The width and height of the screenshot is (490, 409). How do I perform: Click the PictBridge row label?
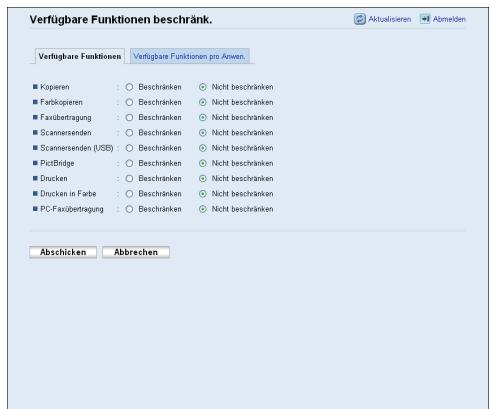(57, 163)
